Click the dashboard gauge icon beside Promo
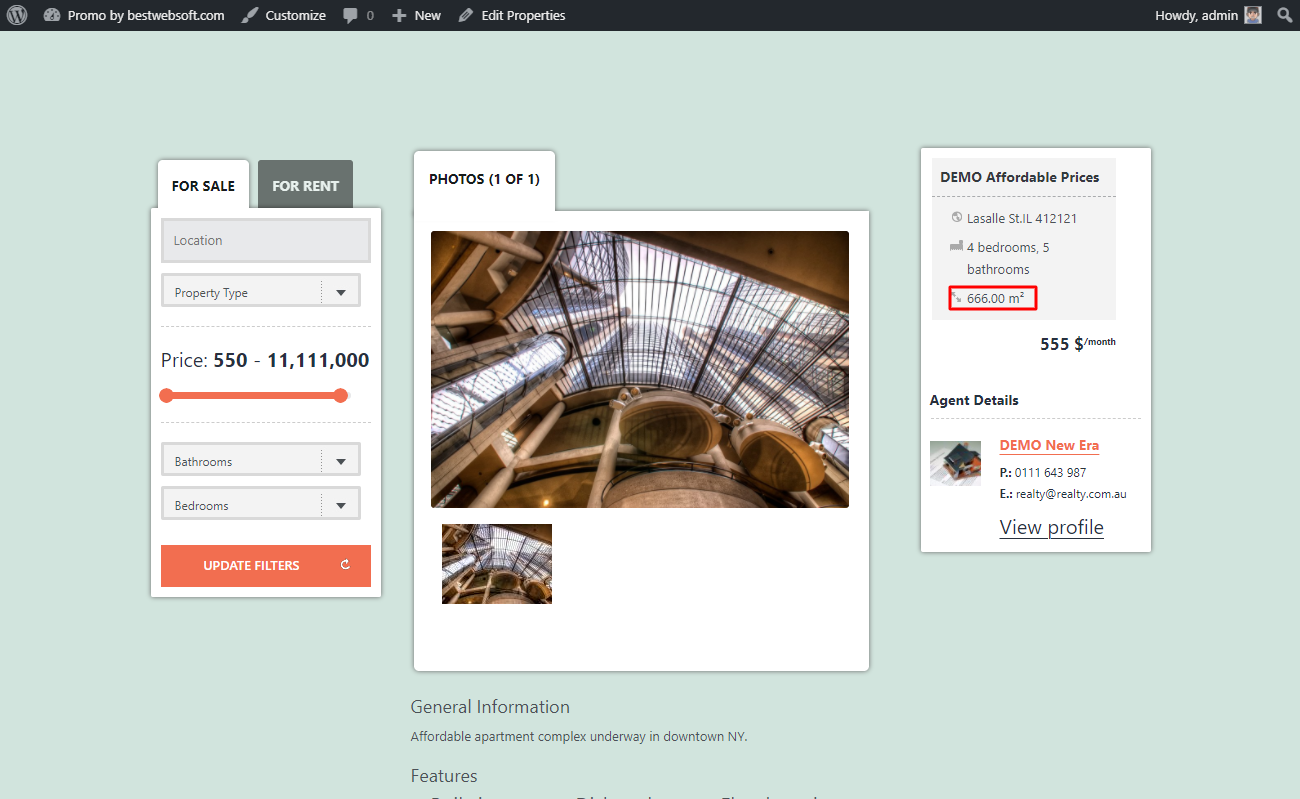Screen dimensions: 1300x799 [52, 15]
